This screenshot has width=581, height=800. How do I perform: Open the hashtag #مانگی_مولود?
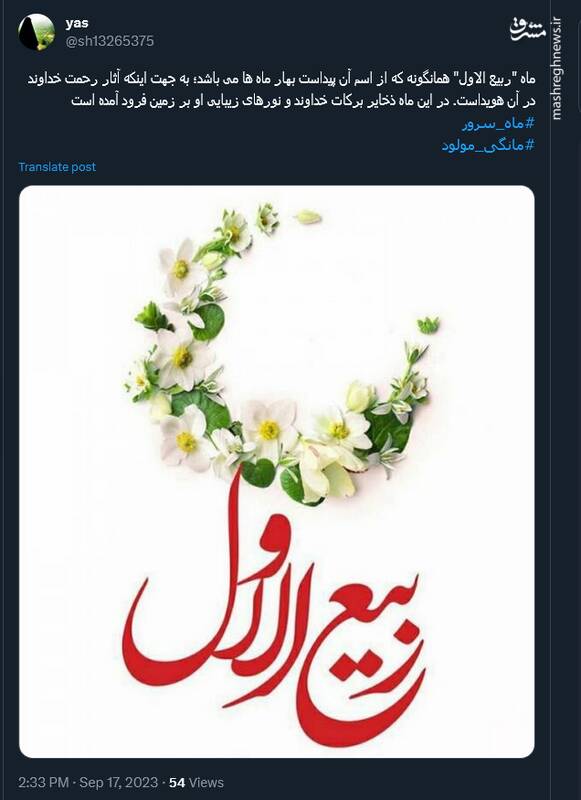point(488,145)
